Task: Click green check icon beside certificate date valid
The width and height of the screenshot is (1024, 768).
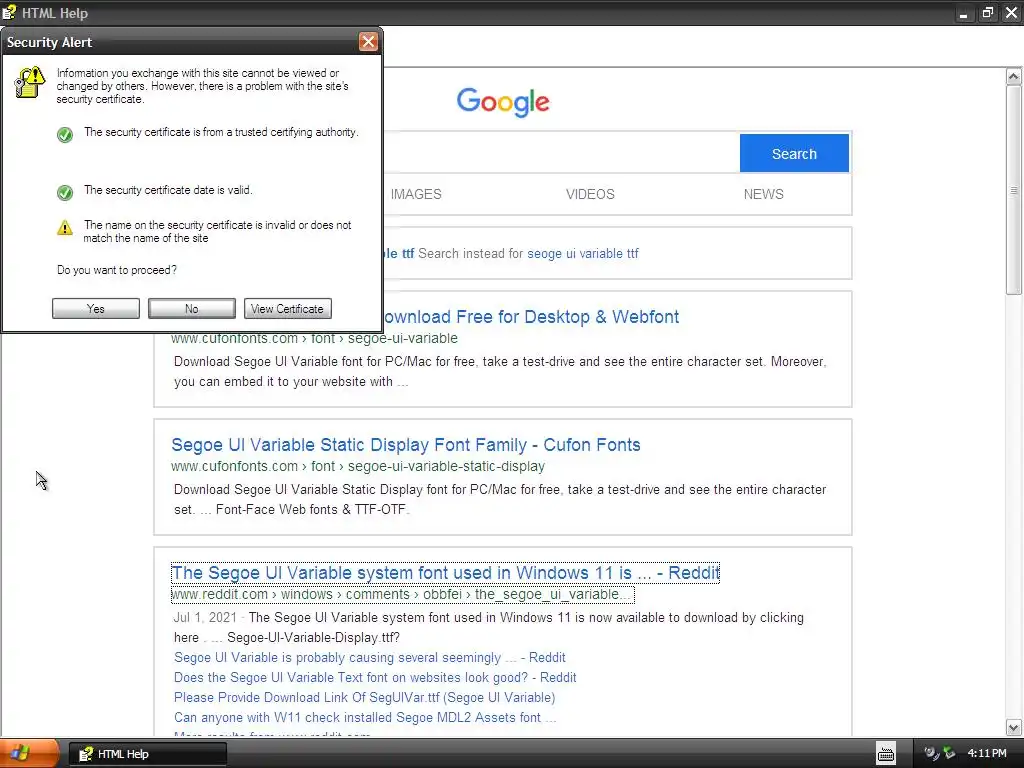Action: (x=65, y=193)
